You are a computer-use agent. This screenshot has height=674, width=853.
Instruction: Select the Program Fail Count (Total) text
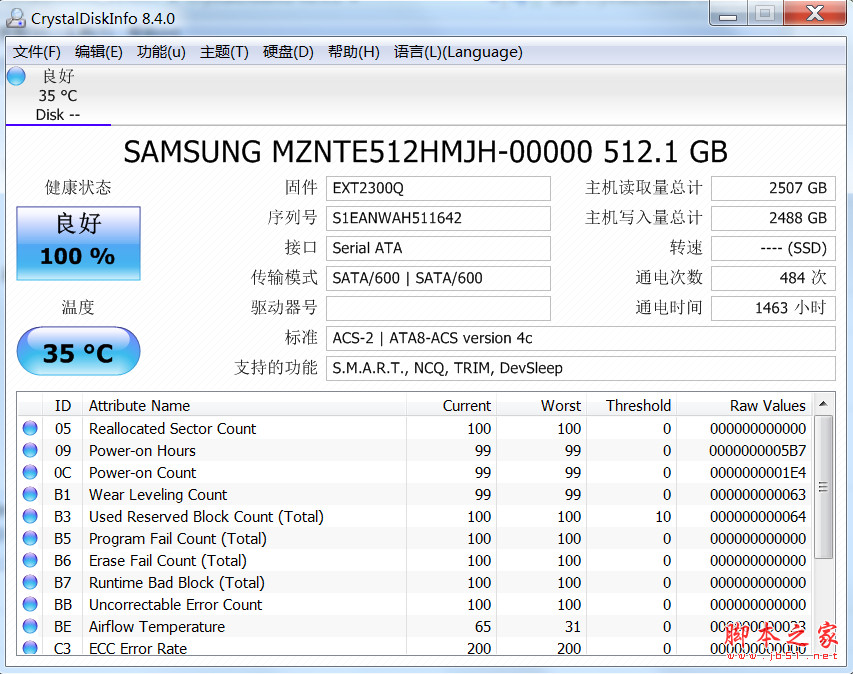tap(178, 539)
